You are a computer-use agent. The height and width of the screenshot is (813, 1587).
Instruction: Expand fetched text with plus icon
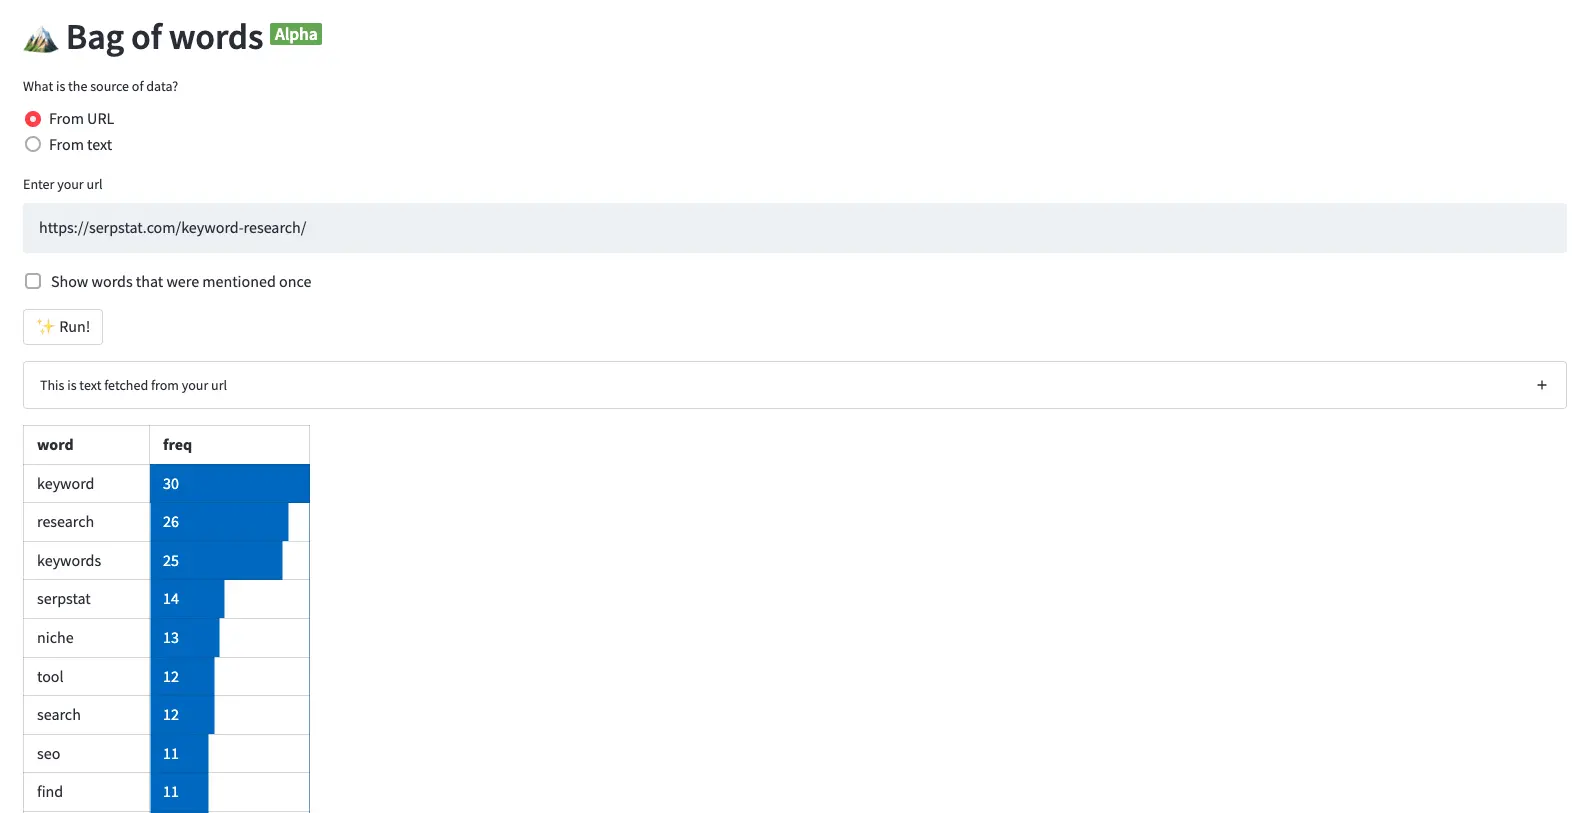pyautogui.click(x=1541, y=385)
